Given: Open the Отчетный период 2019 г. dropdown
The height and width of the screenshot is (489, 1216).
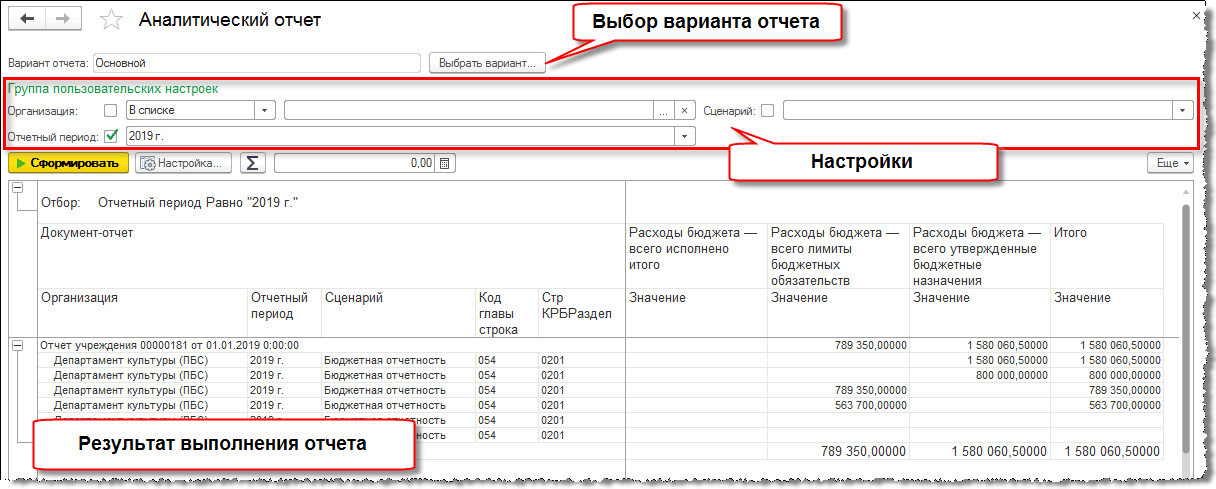Looking at the screenshot, I should click(x=685, y=136).
